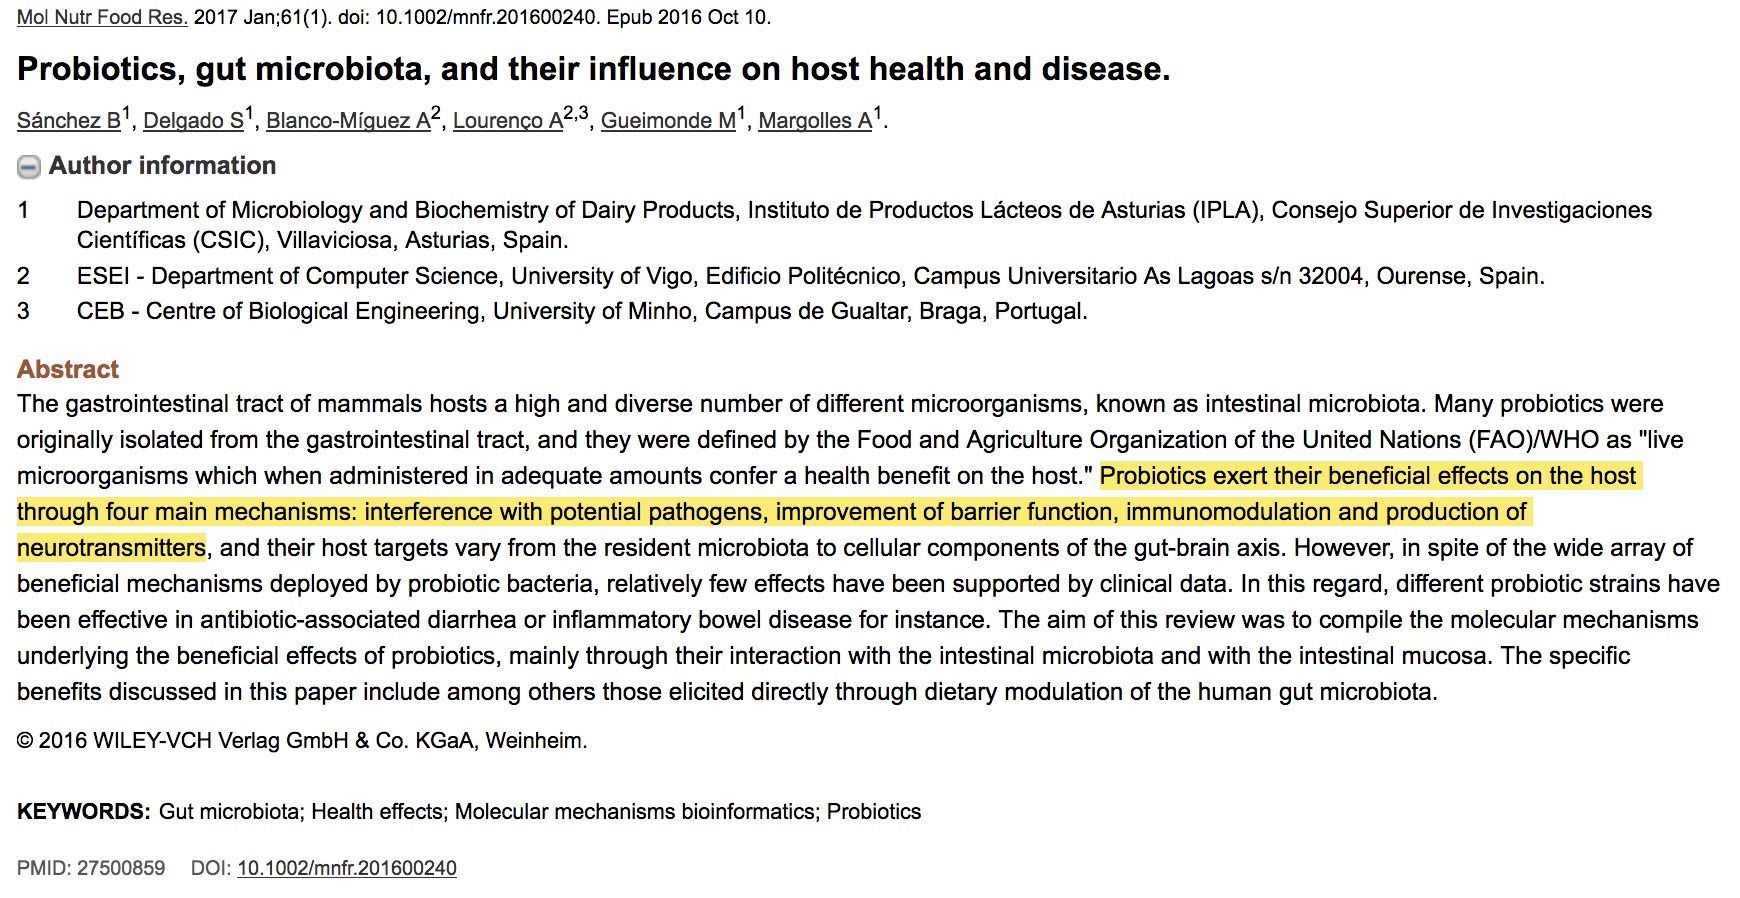Click highlighted text starting 'Probiotics exert their beneficial'
The width and height of the screenshot is (1740, 898).
pyautogui.click(x=1368, y=476)
